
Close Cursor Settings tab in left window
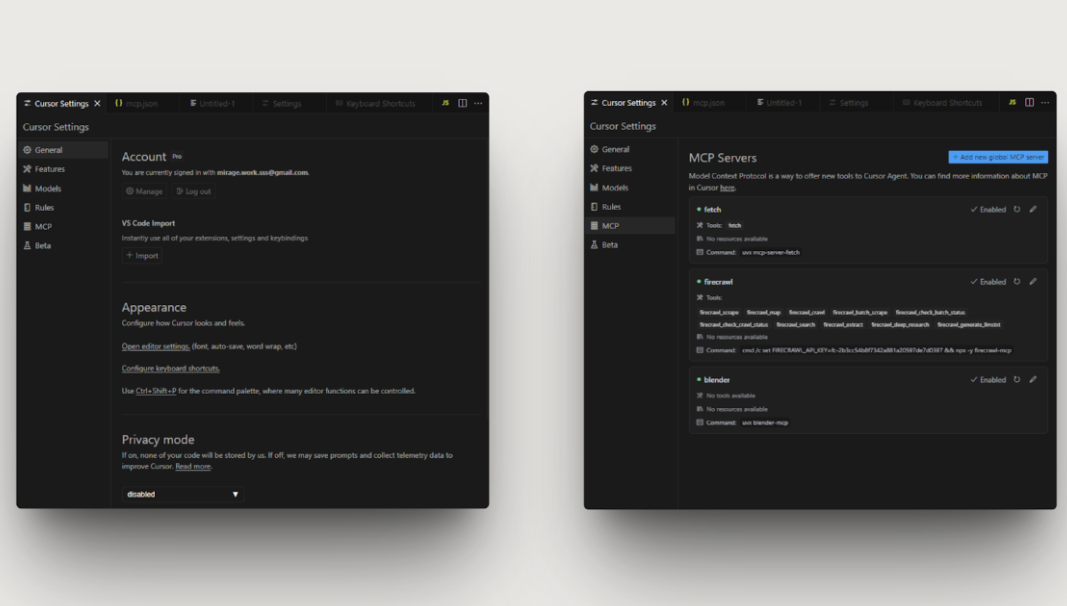click(x=97, y=103)
